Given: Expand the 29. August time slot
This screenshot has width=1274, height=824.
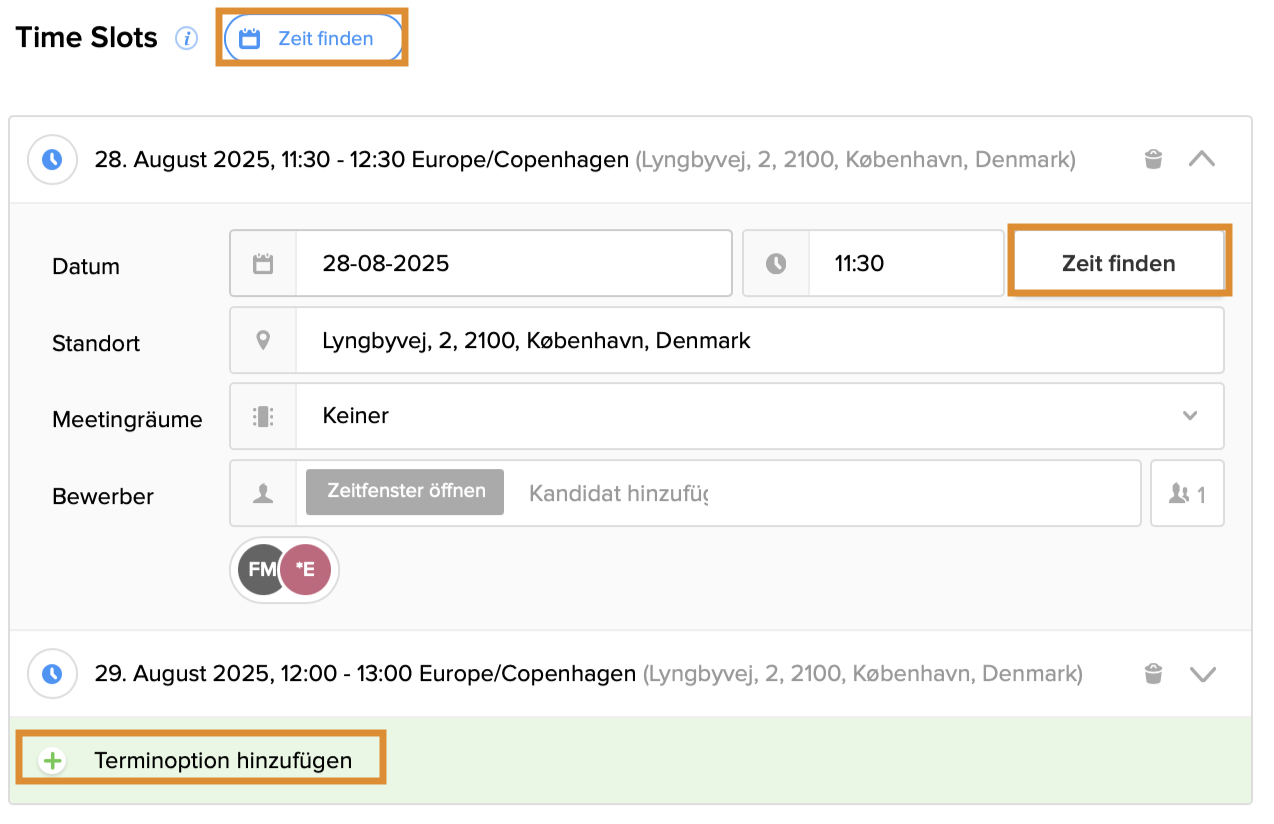Looking at the screenshot, I should click(x=1202, y=674).
